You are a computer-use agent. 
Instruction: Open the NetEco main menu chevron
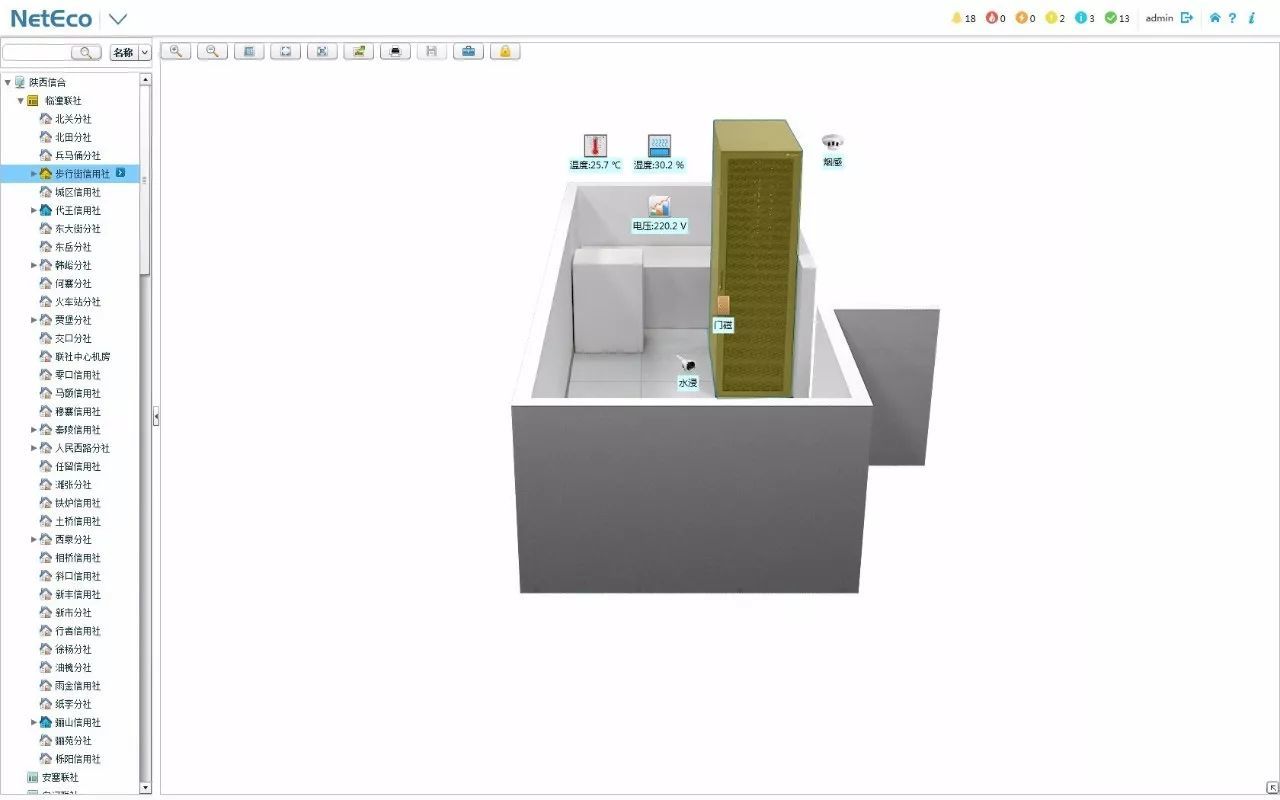point(118,19)
